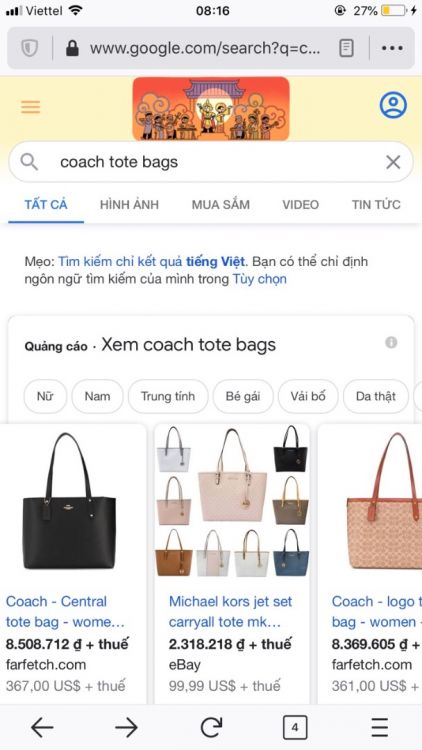Clear the search box with X
This screenshot has width=422, height=750.
393,162
